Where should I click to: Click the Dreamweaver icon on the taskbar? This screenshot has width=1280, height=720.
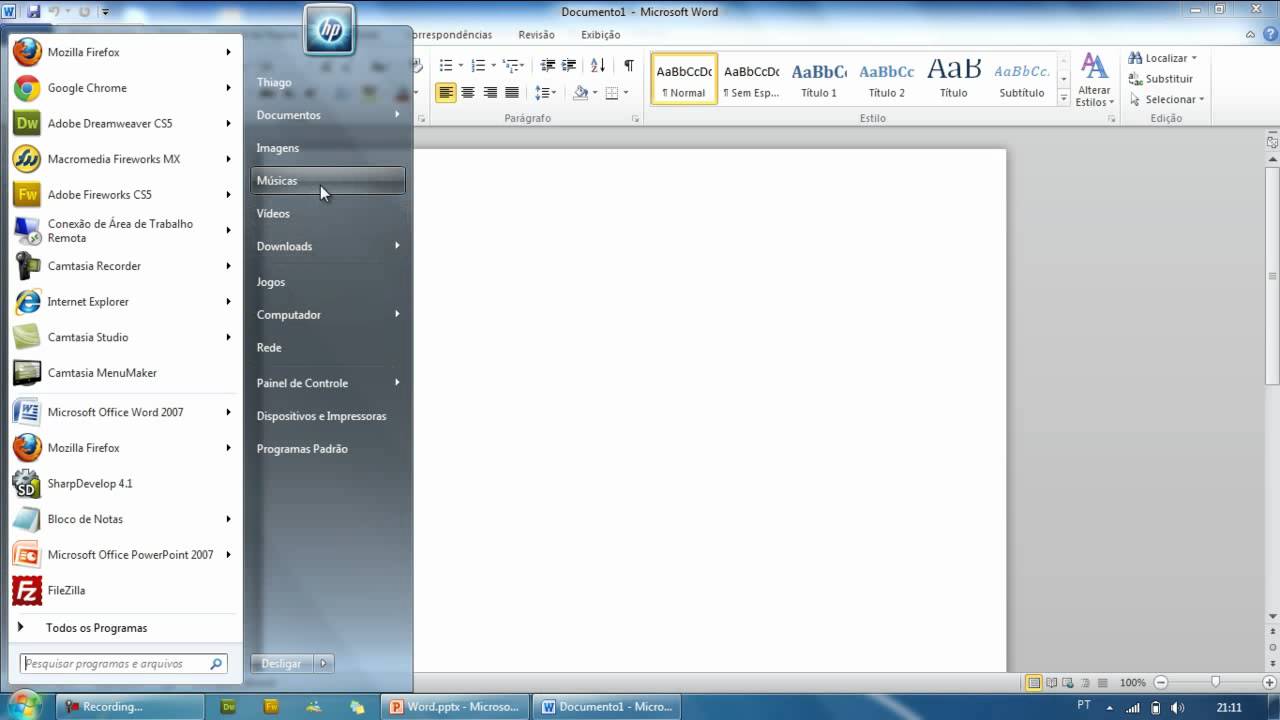228,706
